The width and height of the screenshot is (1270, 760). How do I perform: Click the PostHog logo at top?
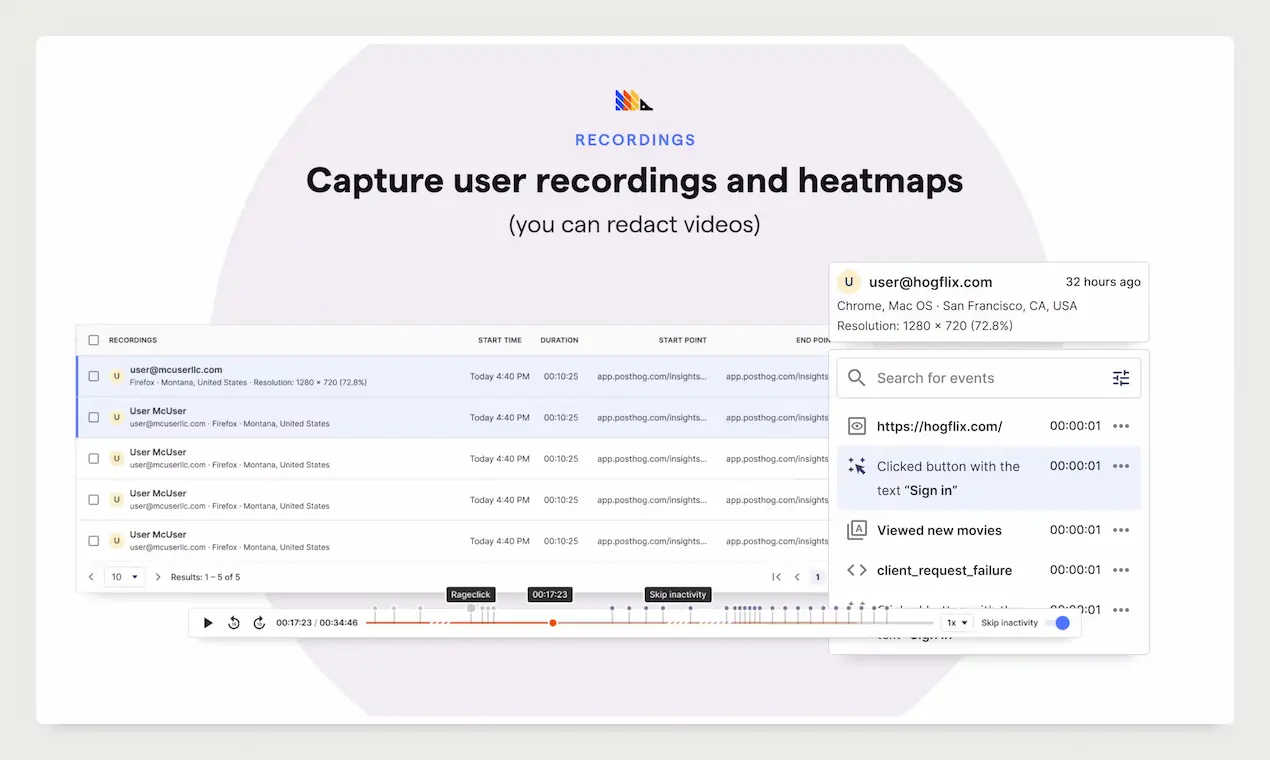coord(634,100)
